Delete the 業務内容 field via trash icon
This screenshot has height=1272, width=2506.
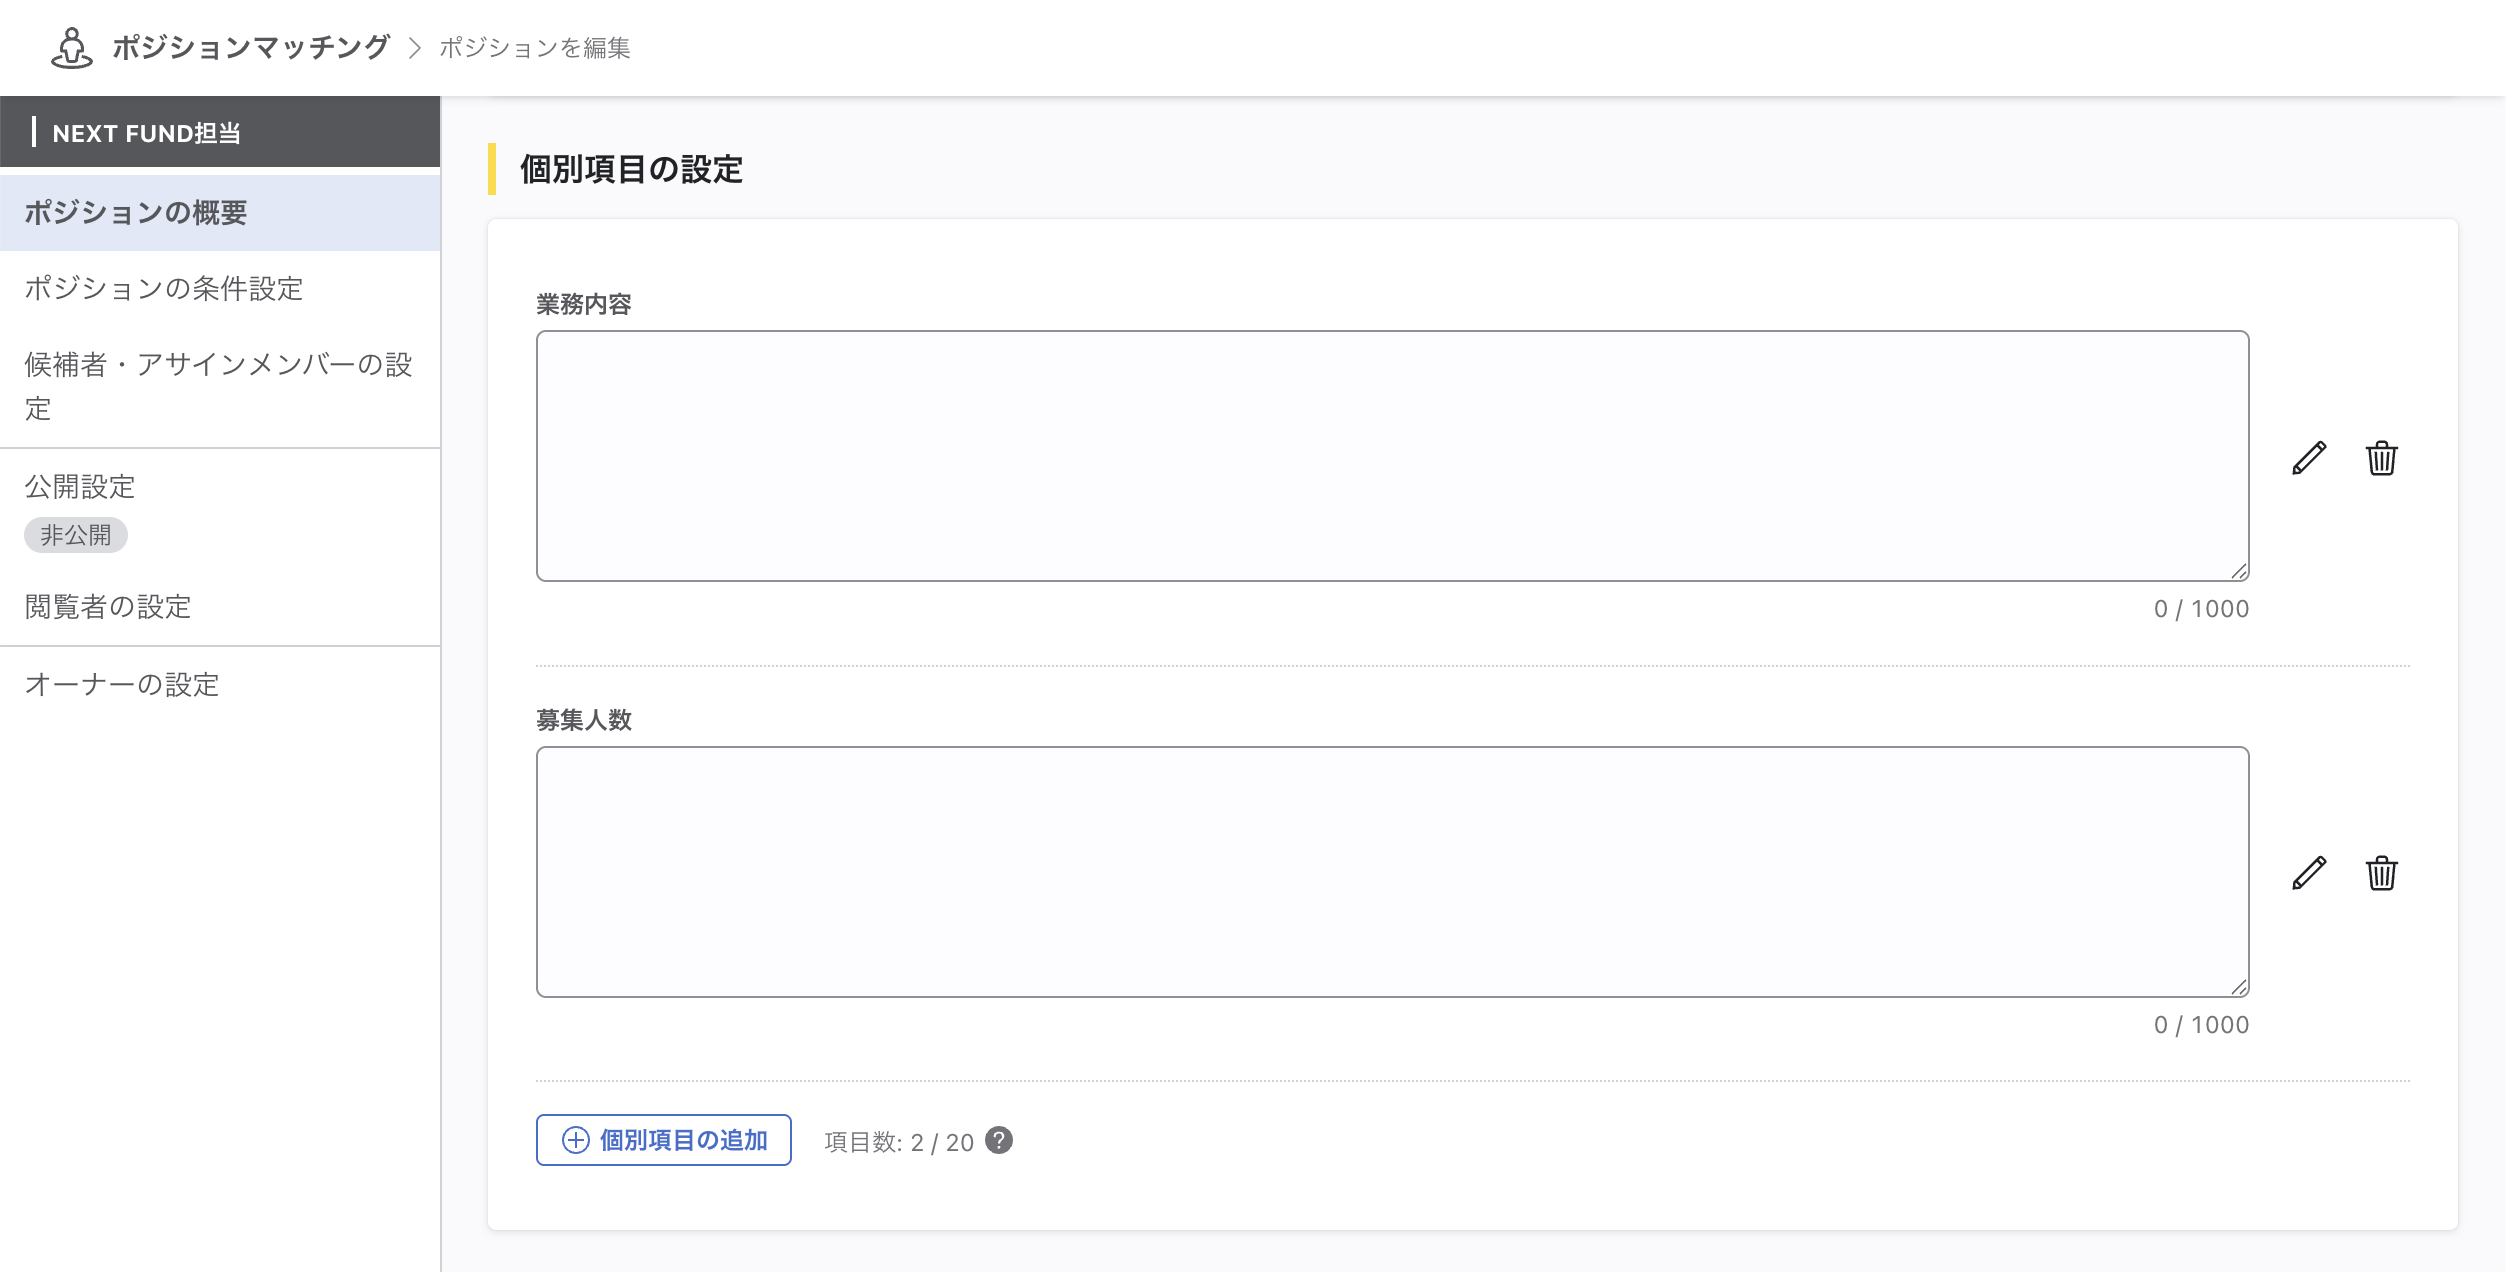pos(2381,459)
